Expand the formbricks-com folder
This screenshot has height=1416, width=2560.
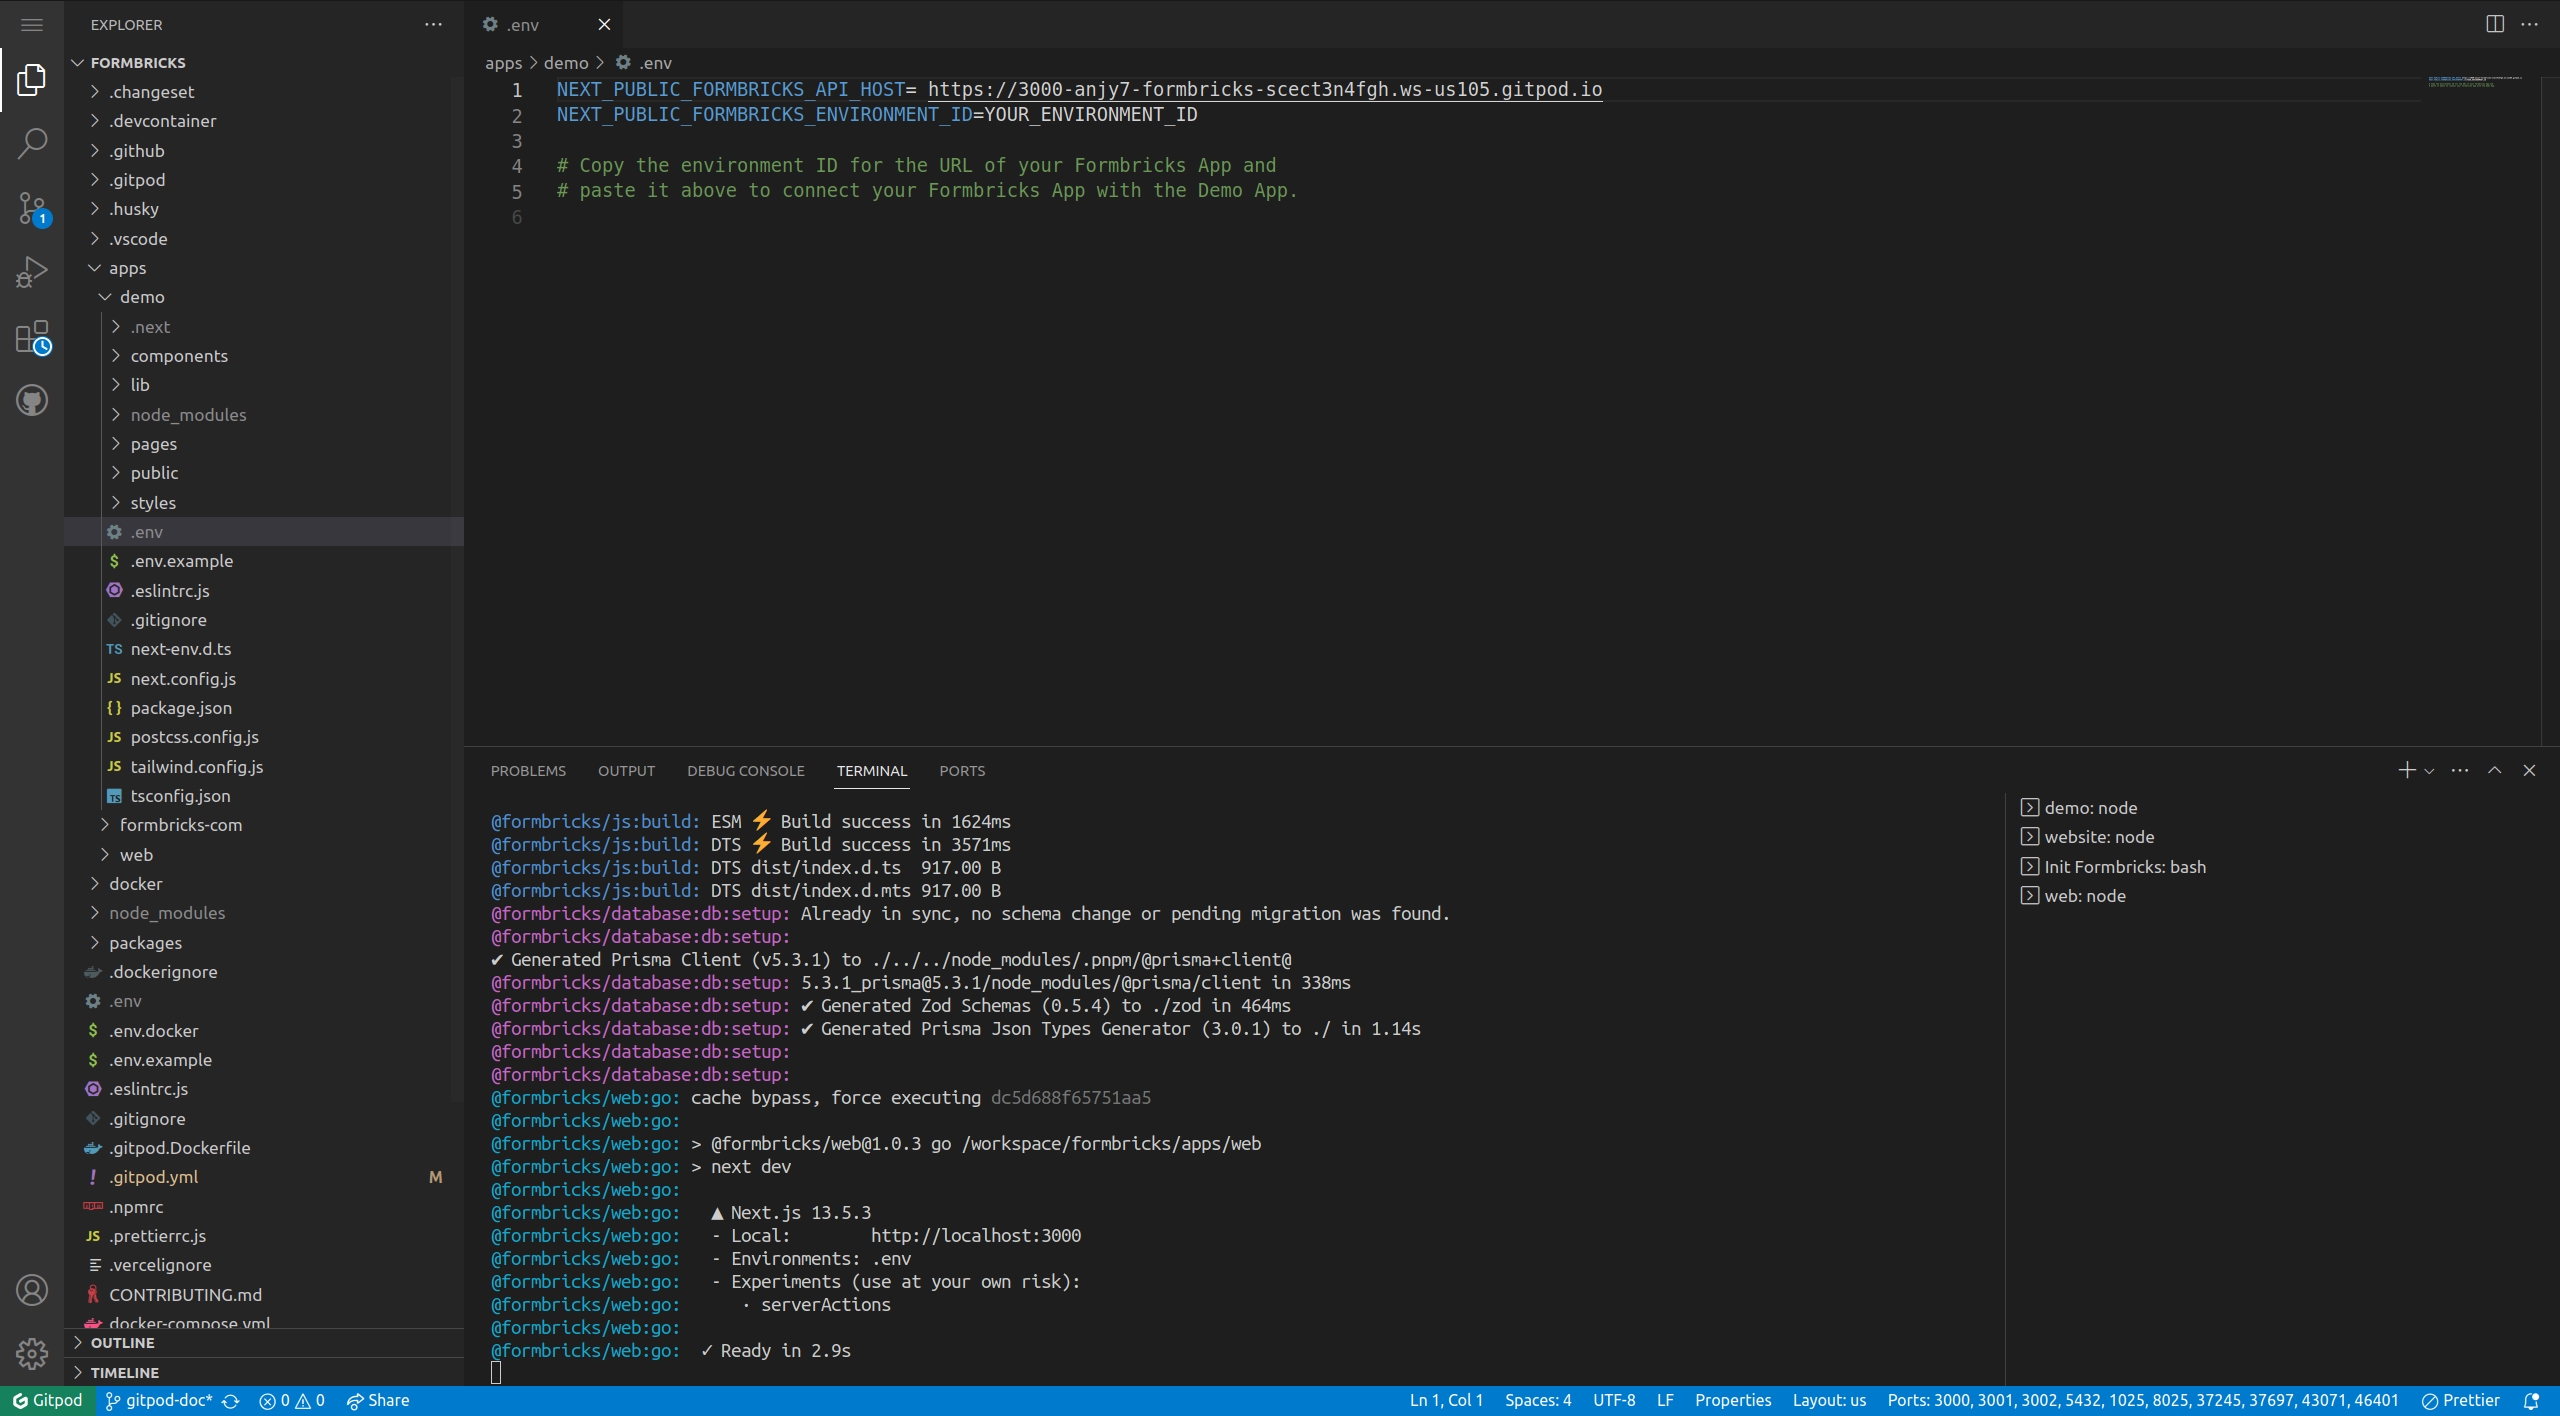coord(264,825)
